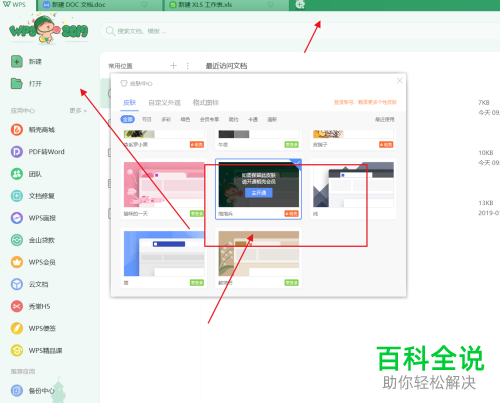Filter skins by 节日
Image resolution: width=500 pixels, height=403 pixels.
pyautogui.click(x=147, y=119)
